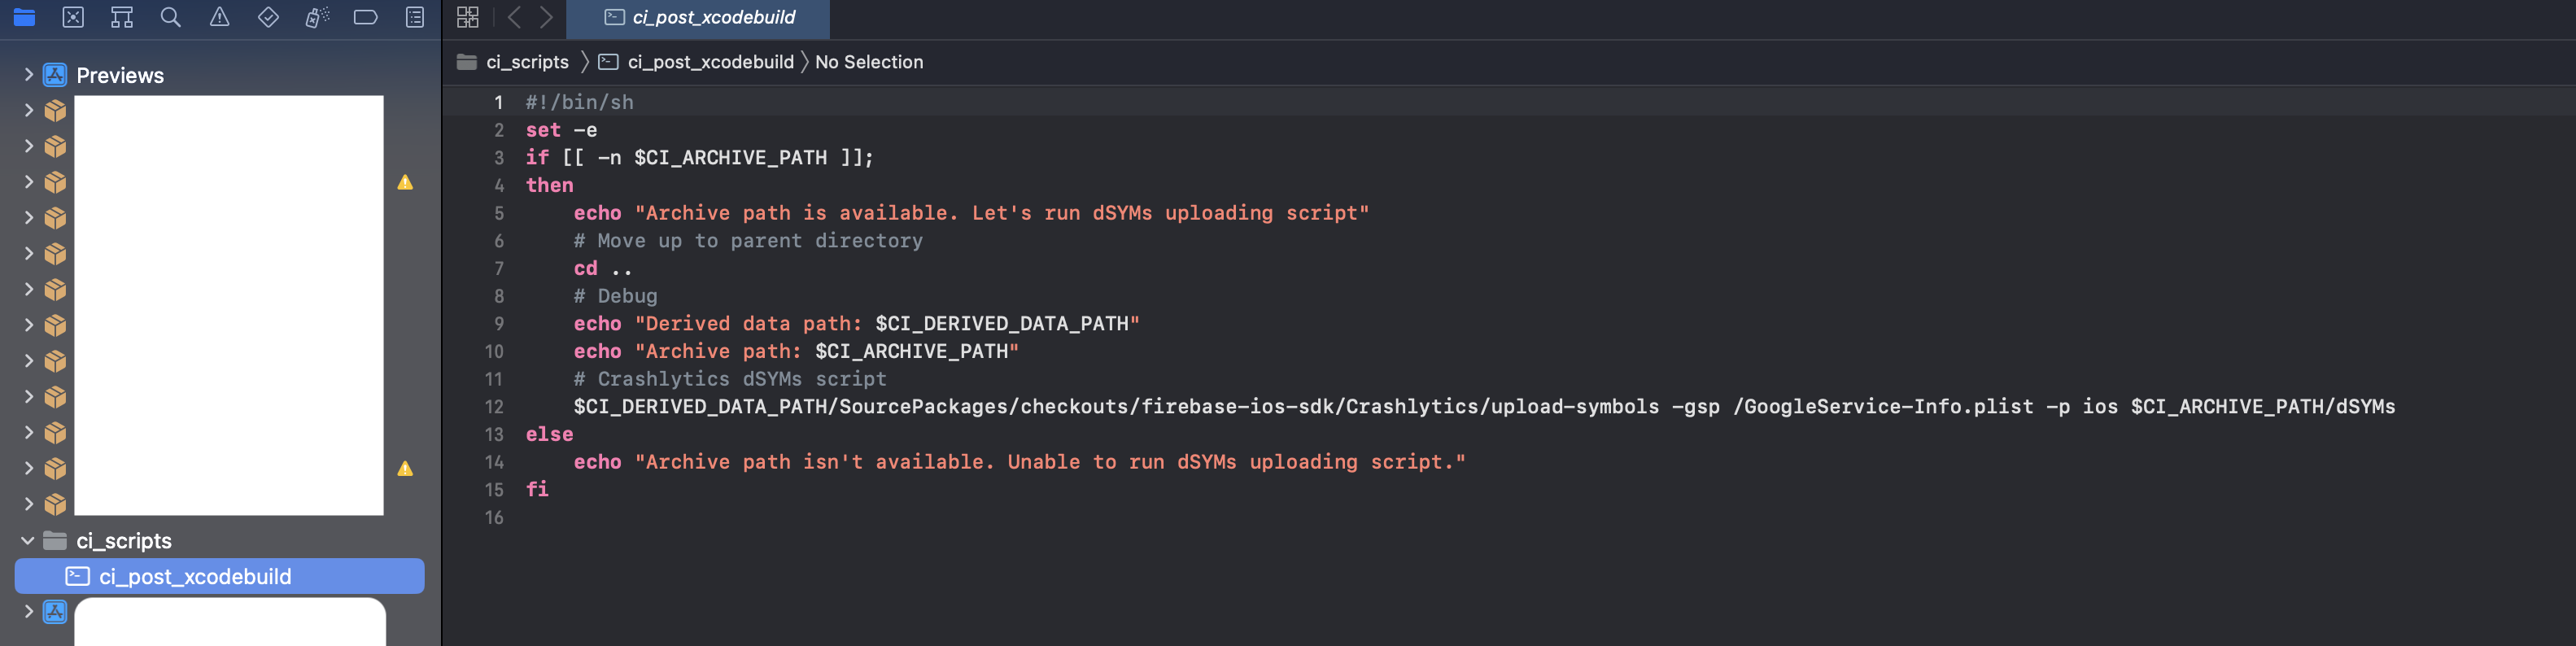Viewport: 2576px width, 646px height.
Task: Click the "# Debug" comment
Action: 615,296
